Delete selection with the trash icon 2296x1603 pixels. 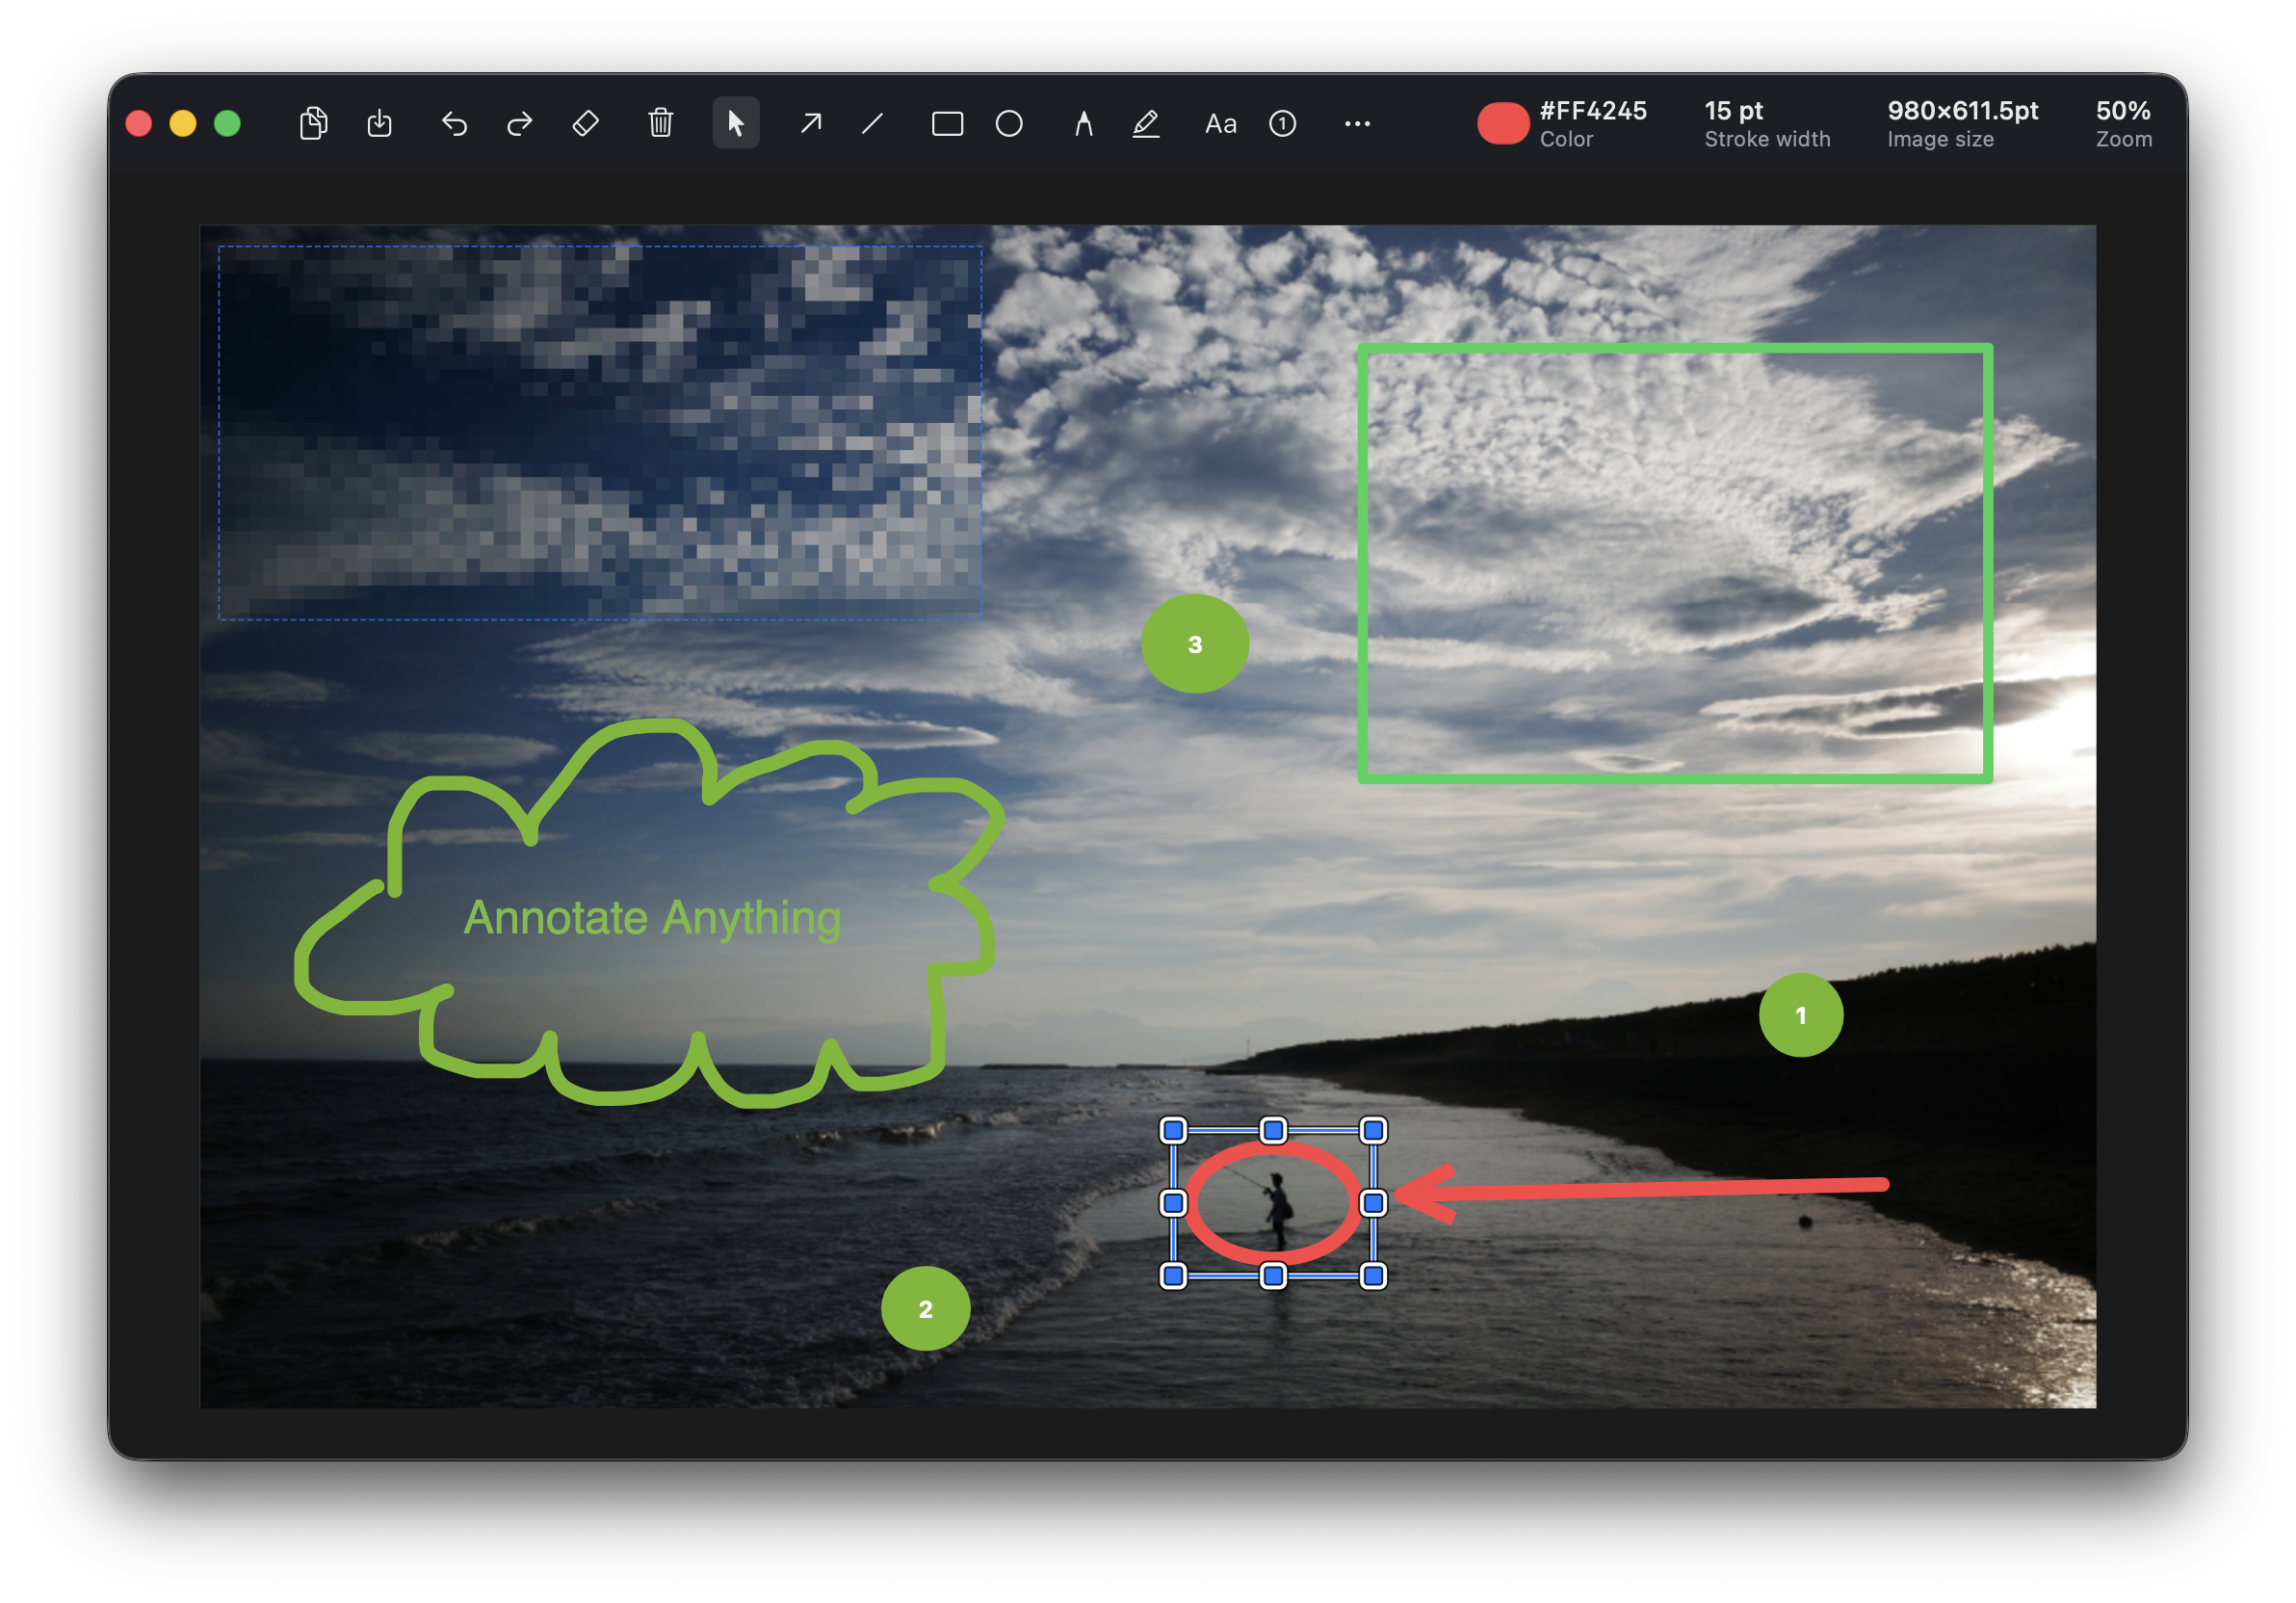point(661,123)
